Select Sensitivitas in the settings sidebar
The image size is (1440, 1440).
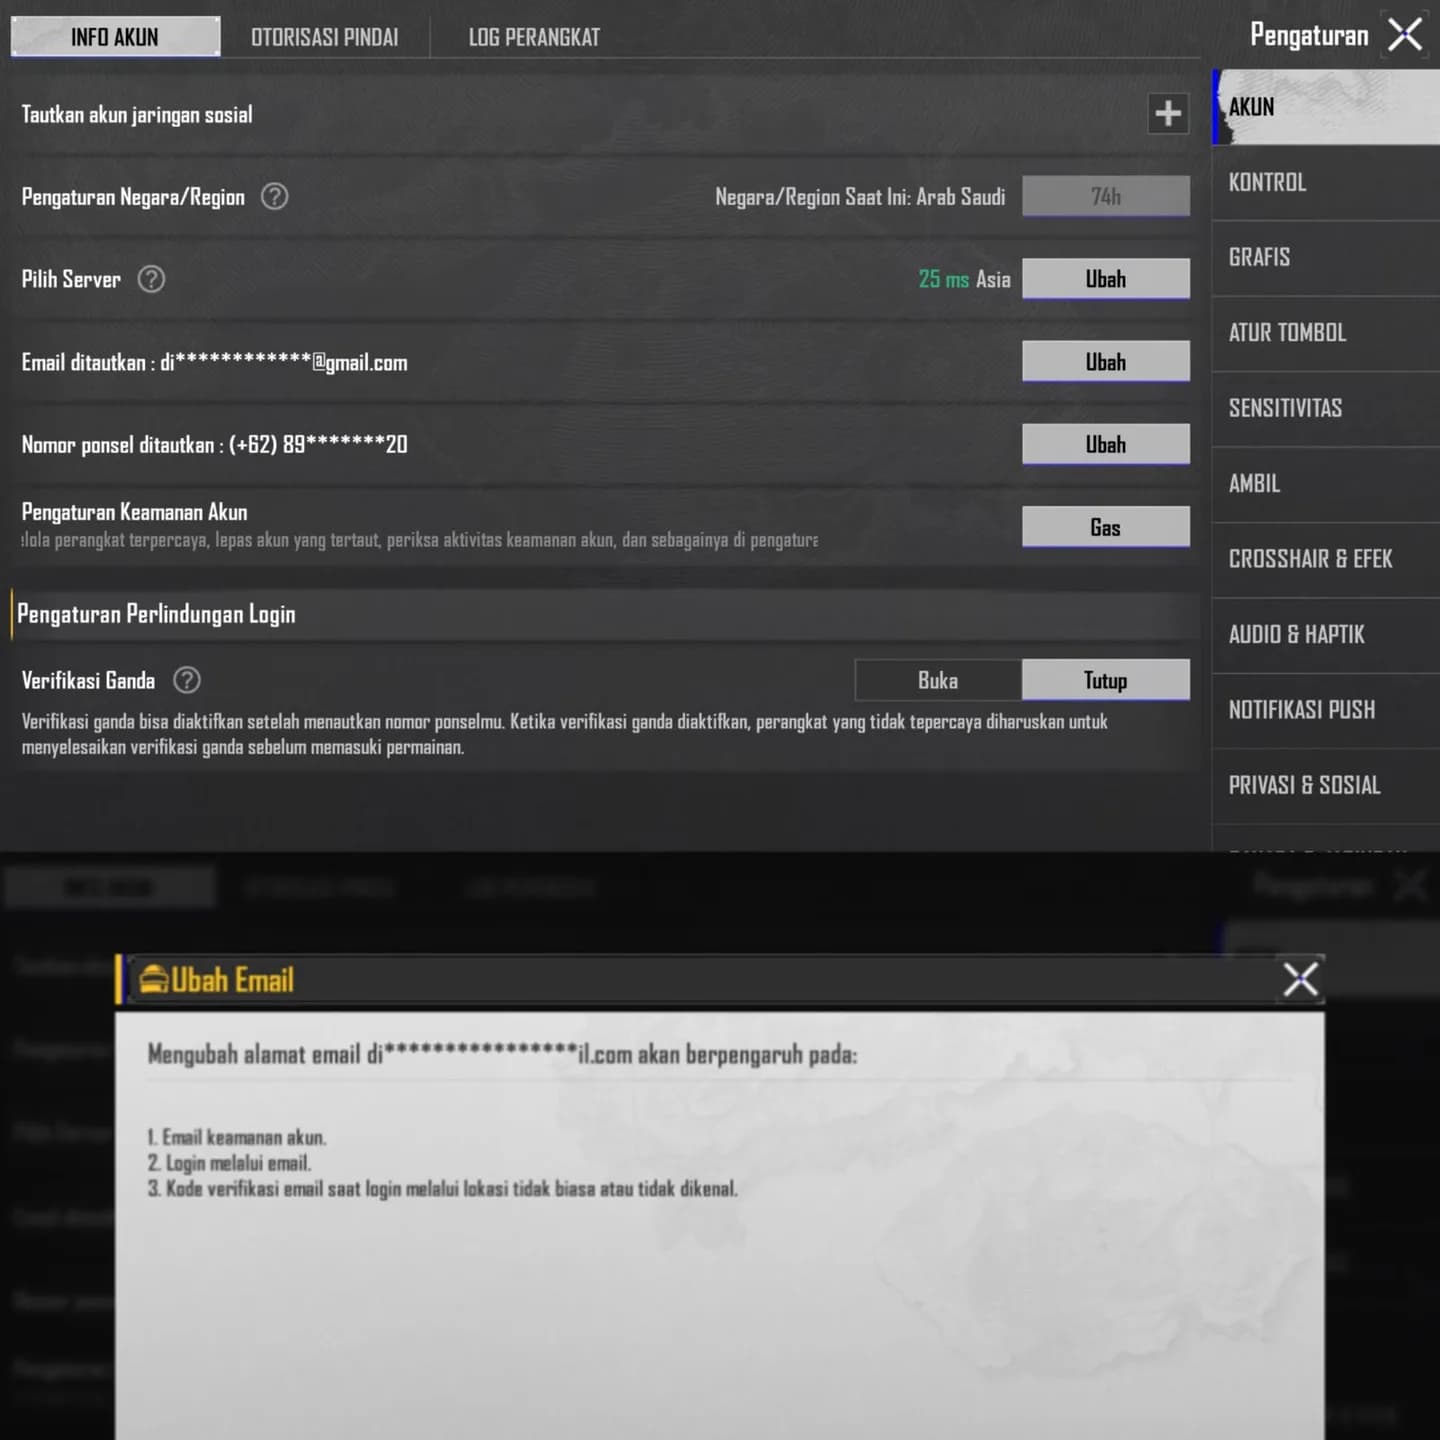point(1326,409)
